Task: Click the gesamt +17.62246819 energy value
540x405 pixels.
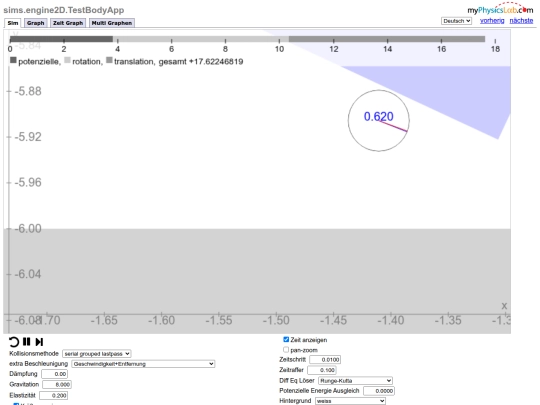Action: coord(201,62)
